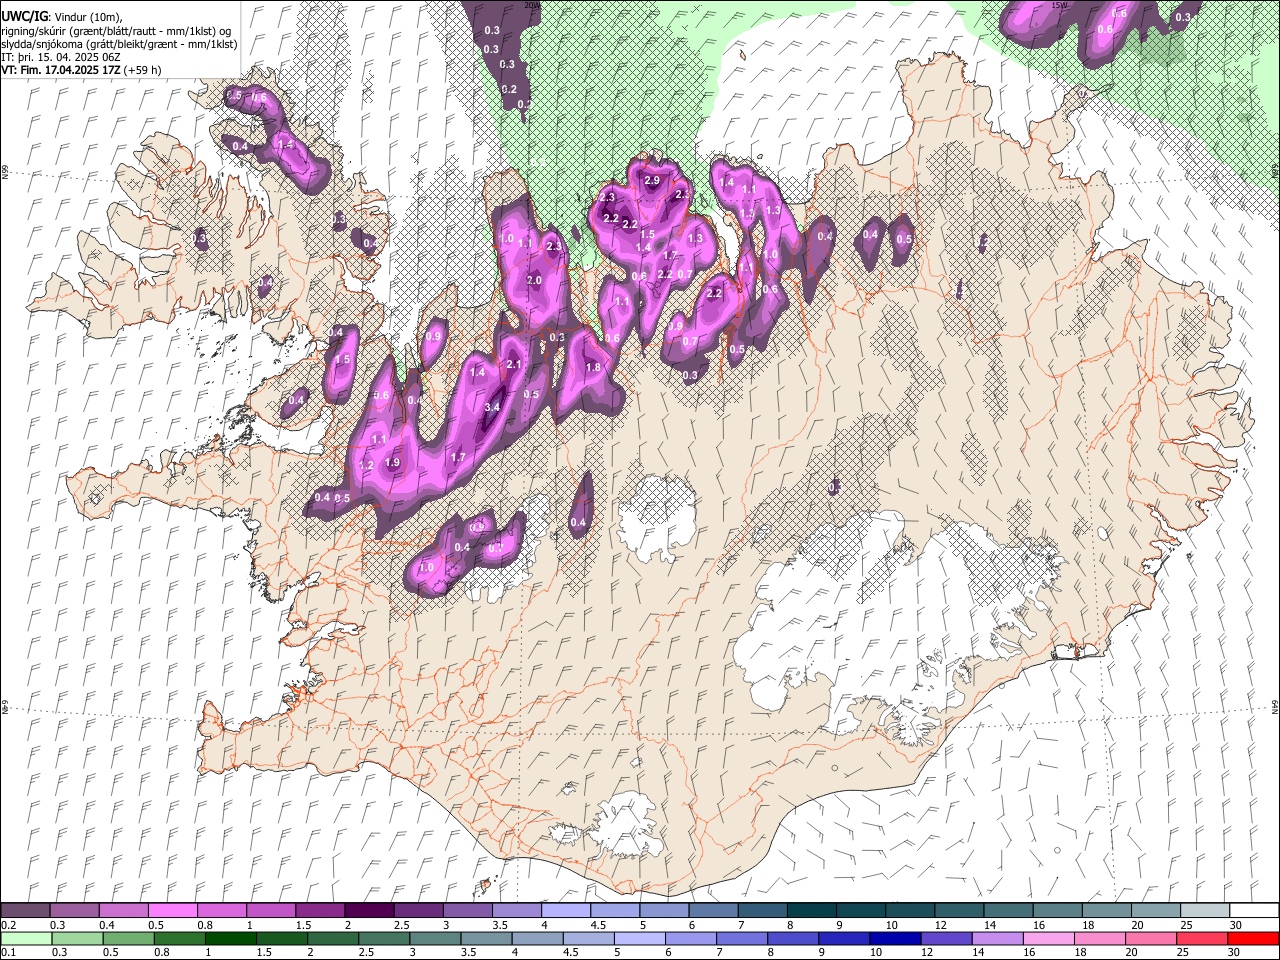
Task: Click the 1.2 snowfall label on the map
Action: coord(366,466)
